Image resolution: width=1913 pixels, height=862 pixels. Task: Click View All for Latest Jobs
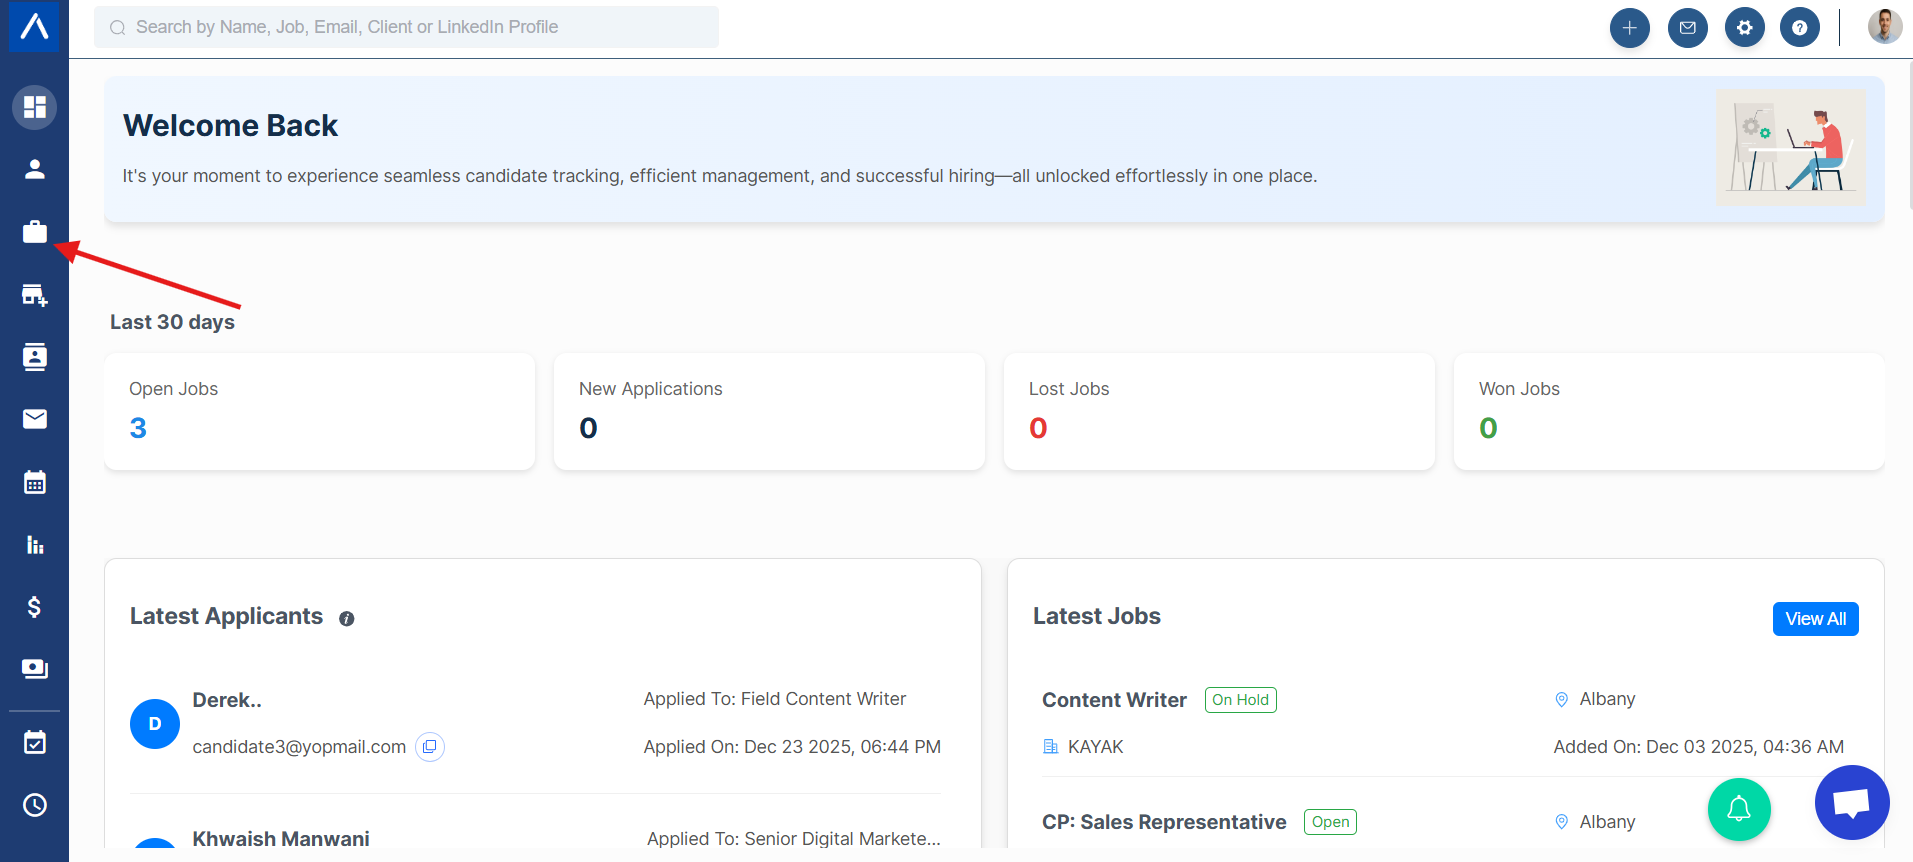(1815, 619)
